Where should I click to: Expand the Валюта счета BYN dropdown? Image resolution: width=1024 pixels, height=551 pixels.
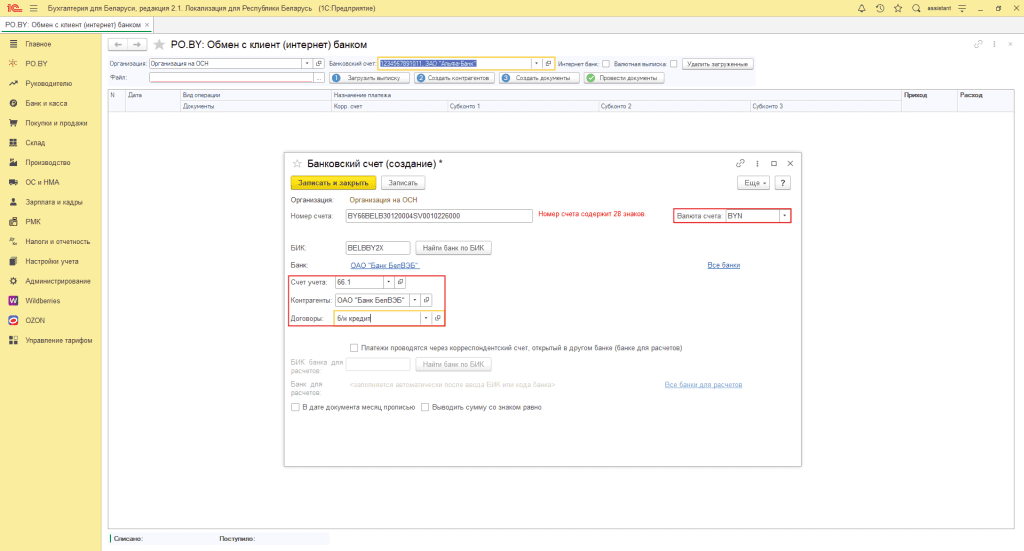pos(784,215)
